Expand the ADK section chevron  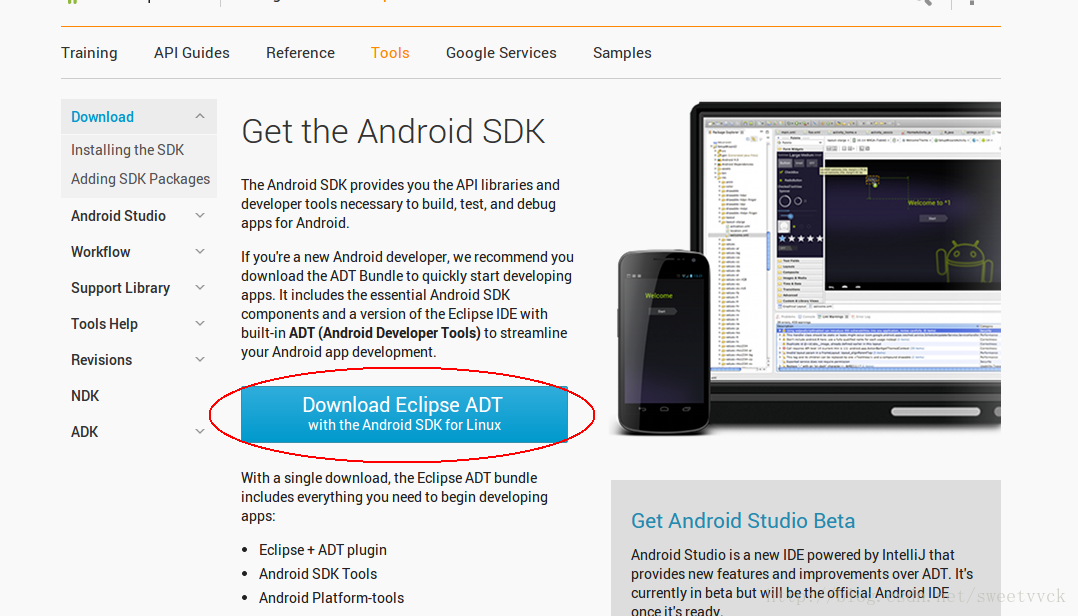[x=200, y=431]
